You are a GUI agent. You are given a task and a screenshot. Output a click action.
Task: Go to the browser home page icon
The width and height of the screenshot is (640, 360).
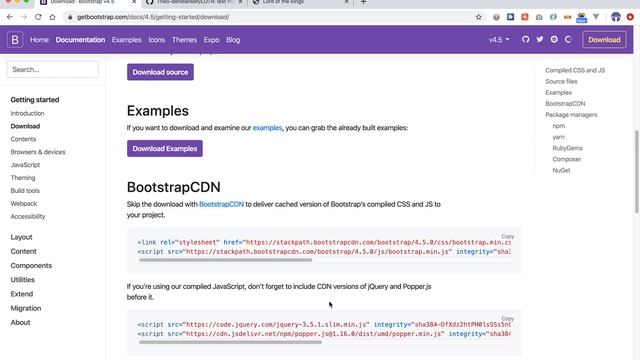[x=52, y=17]
